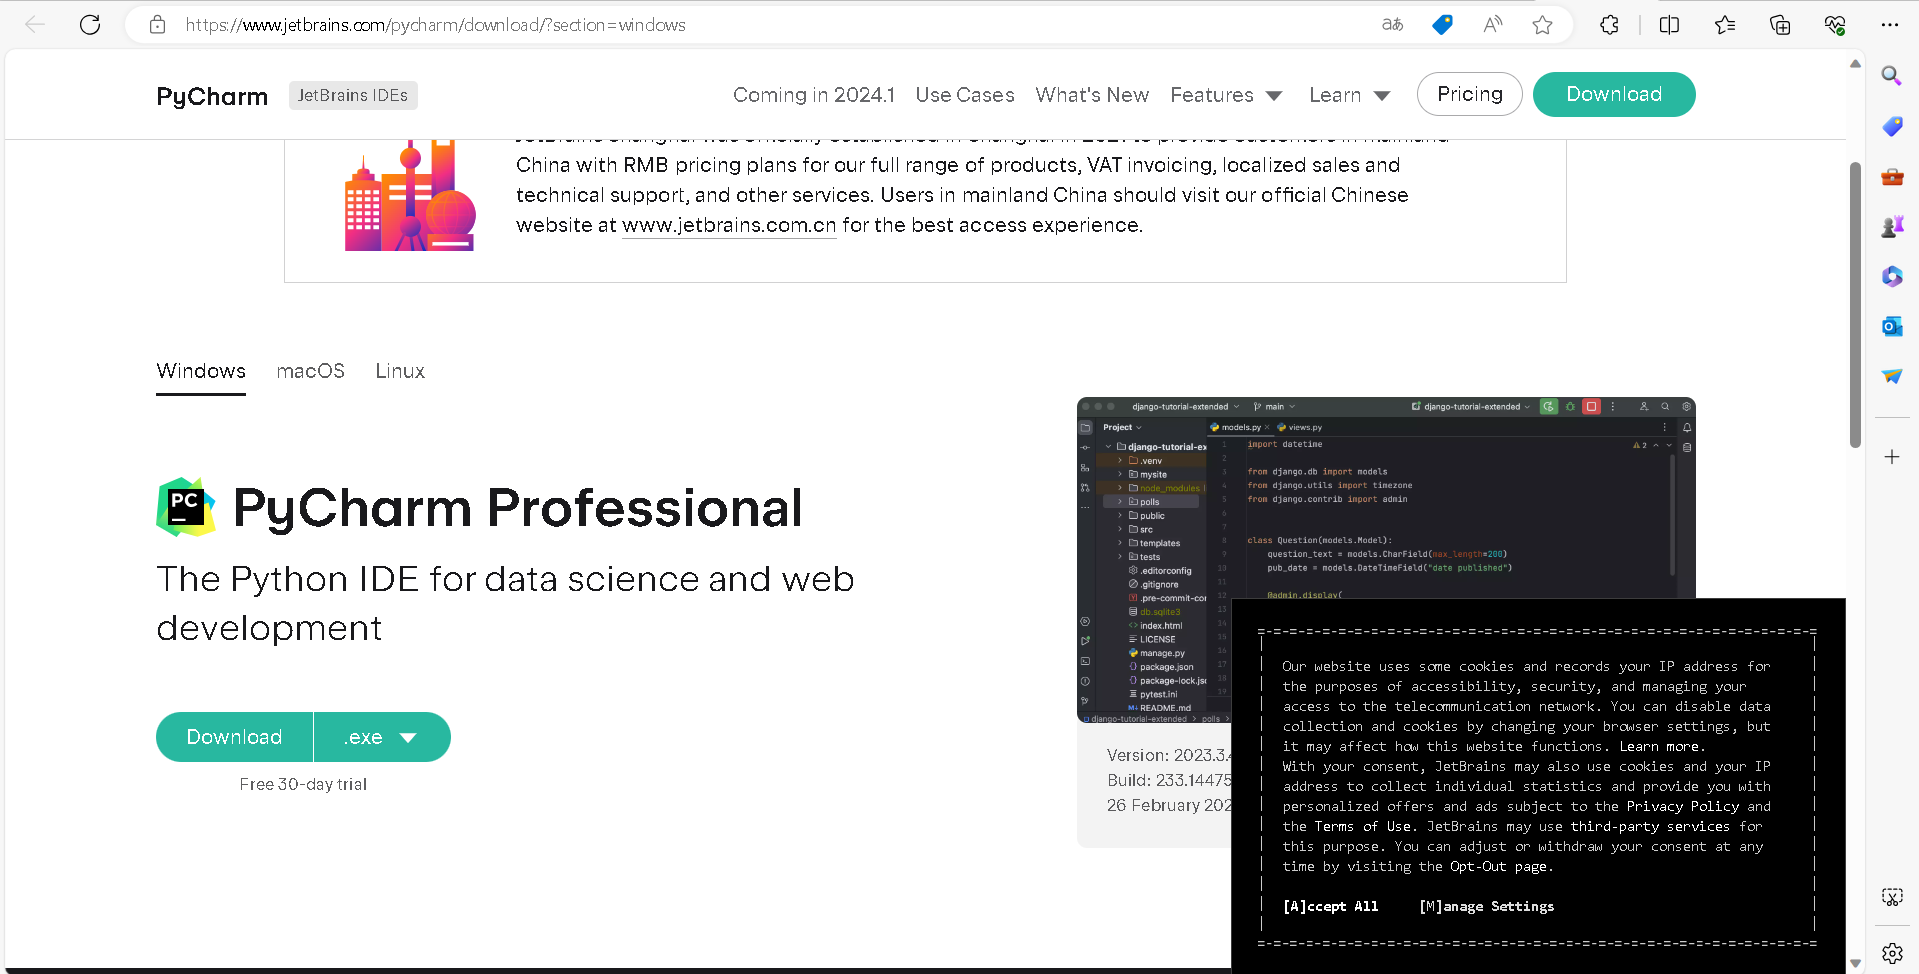Accept all cookies in consent banner
This screenshot has width=1919, height=974.
point(1331,906)
